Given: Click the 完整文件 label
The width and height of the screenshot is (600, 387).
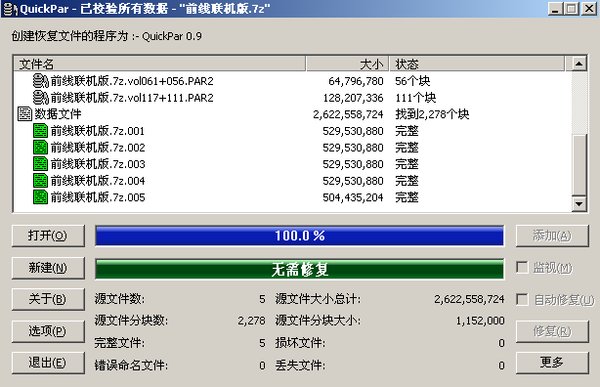Looking at the screenshot, I should pos(120,343).
